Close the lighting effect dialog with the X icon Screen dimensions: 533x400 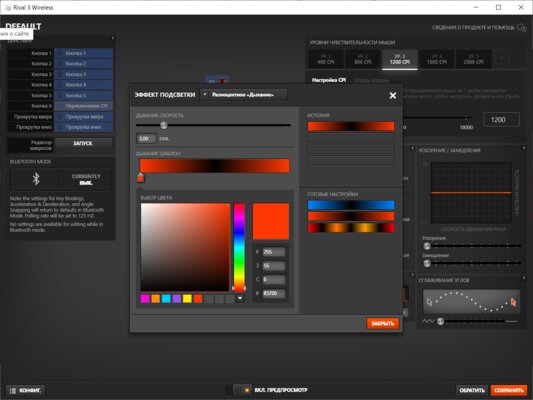tap(393, 95)
